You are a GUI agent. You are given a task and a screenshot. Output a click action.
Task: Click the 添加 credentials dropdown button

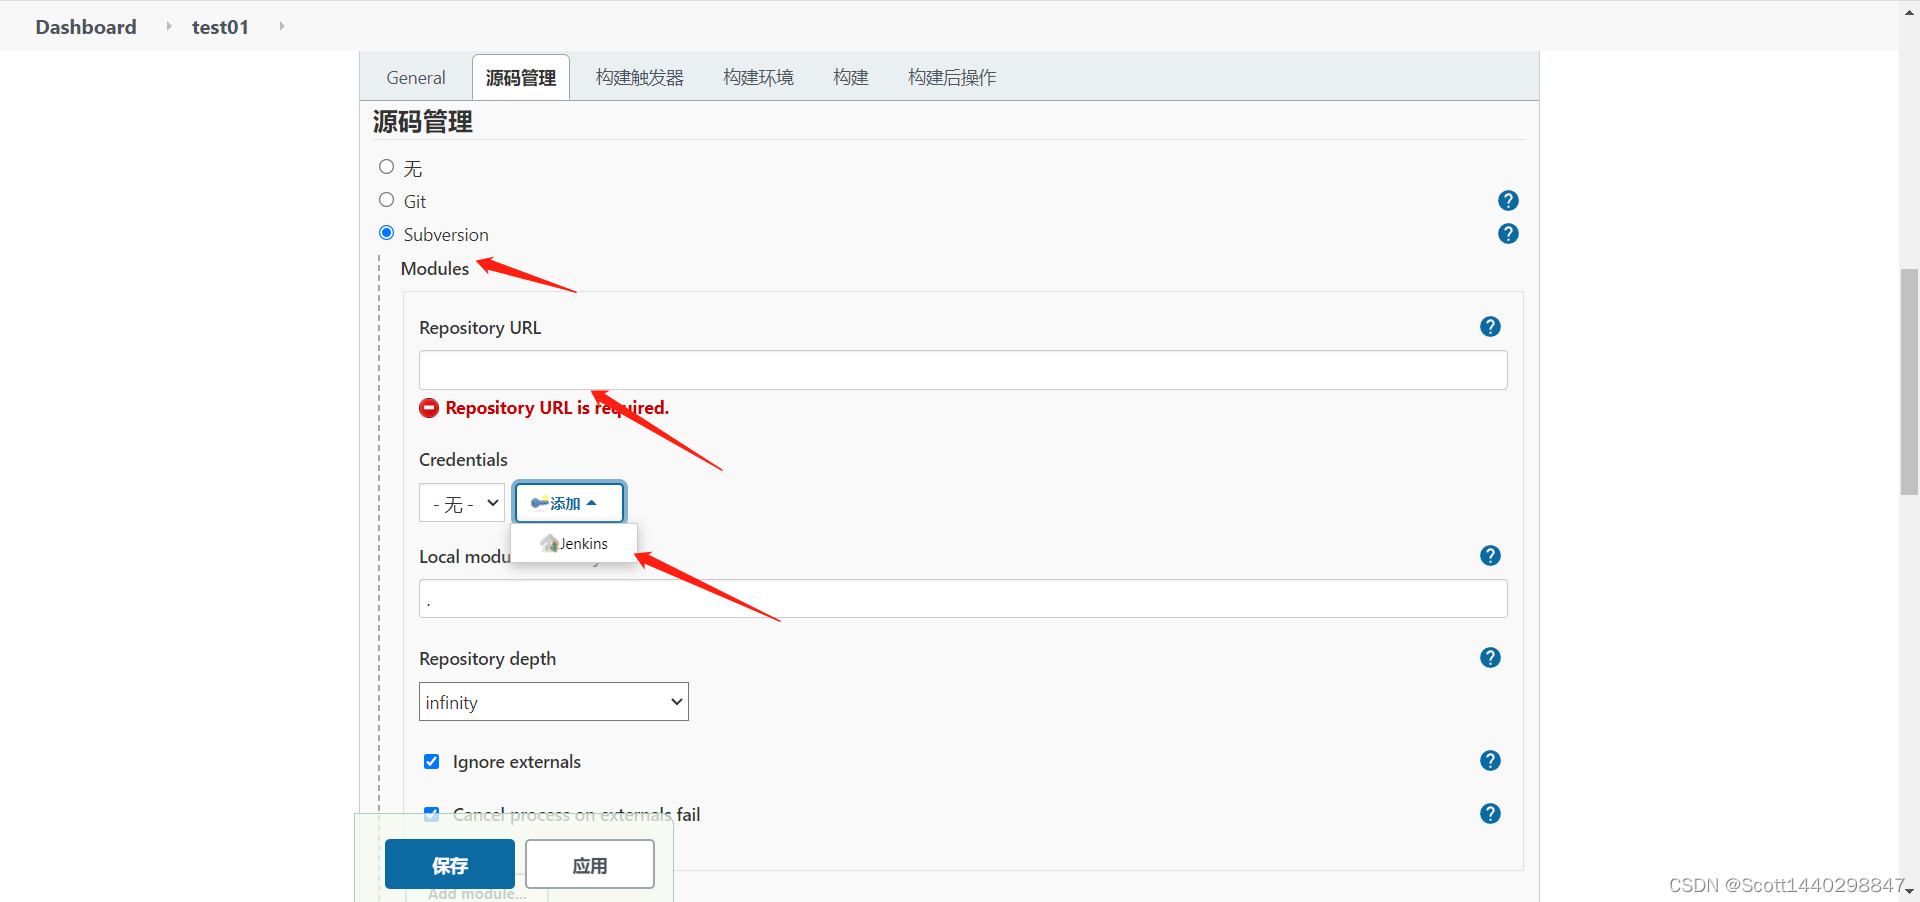click(569, 503)
